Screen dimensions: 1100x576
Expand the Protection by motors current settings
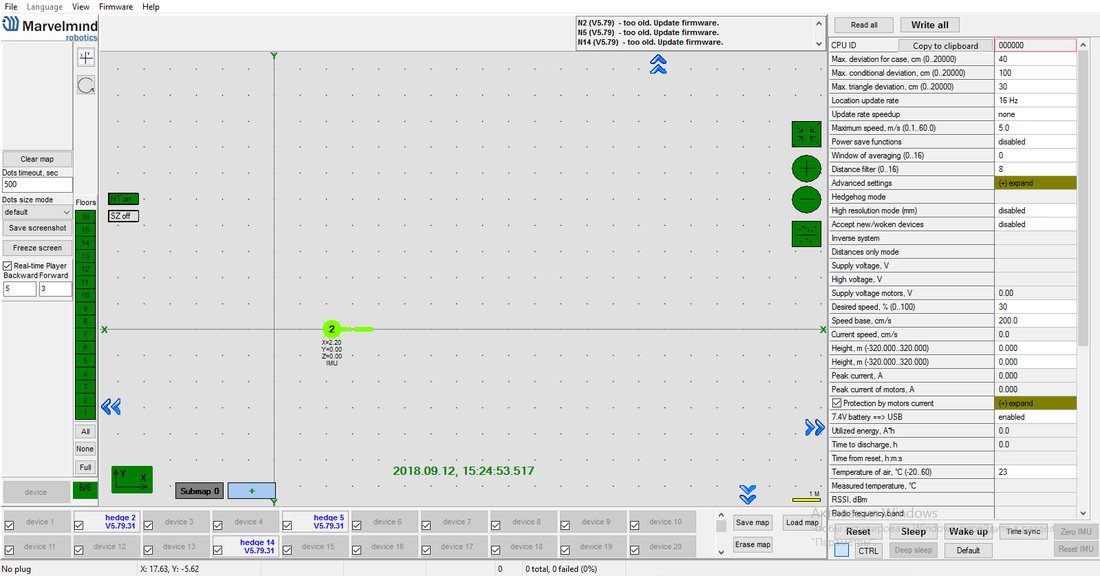pos(1035,403)
